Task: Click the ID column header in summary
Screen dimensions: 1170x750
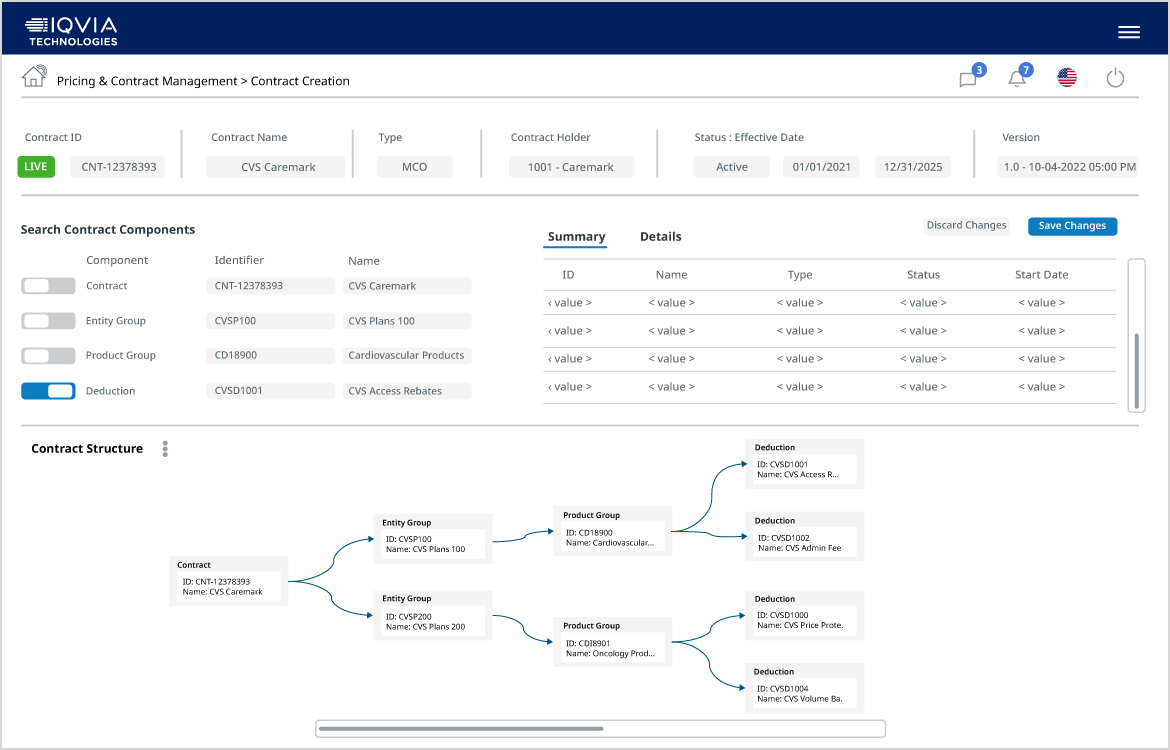Action: (x=569, y=275)
